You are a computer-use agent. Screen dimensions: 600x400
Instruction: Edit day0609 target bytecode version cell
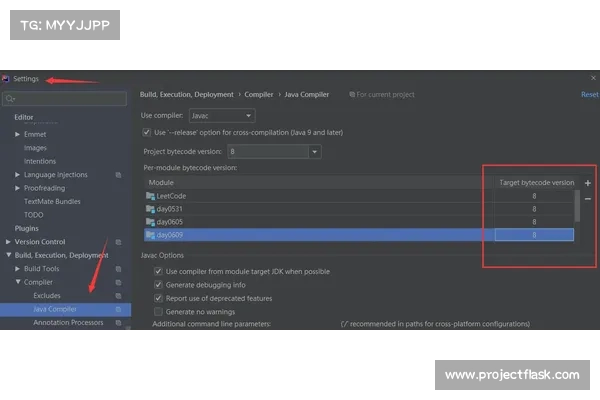pyautogui.click(x=534, y=235)
